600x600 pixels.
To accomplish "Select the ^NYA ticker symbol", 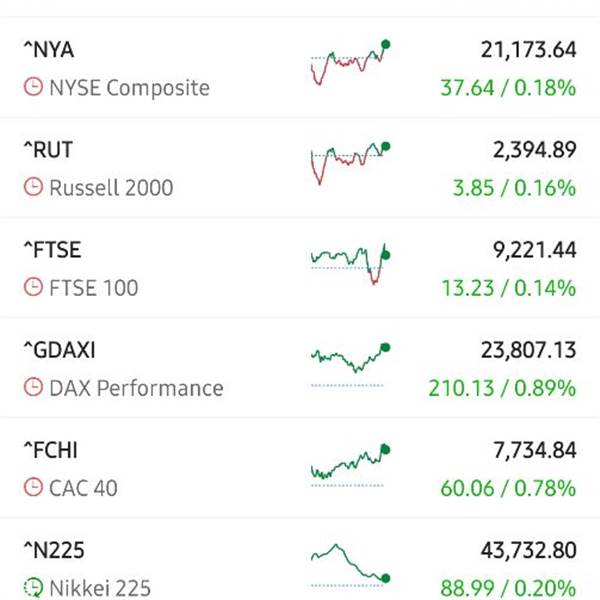I will pyautogui.click(x=49, y=50).
